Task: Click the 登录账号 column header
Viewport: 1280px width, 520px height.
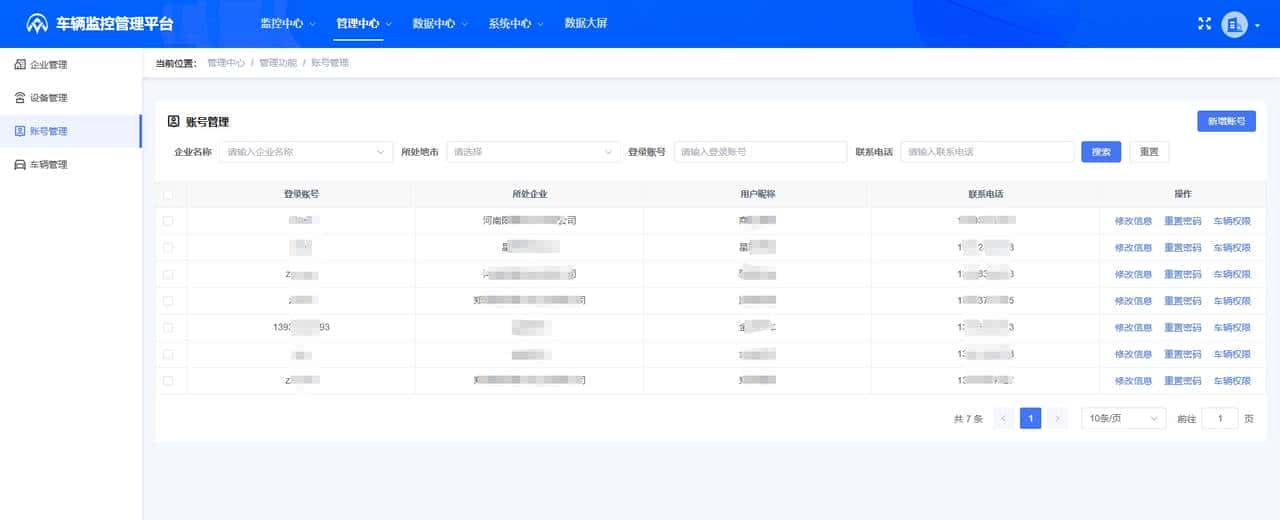Action: click(301, 194)
